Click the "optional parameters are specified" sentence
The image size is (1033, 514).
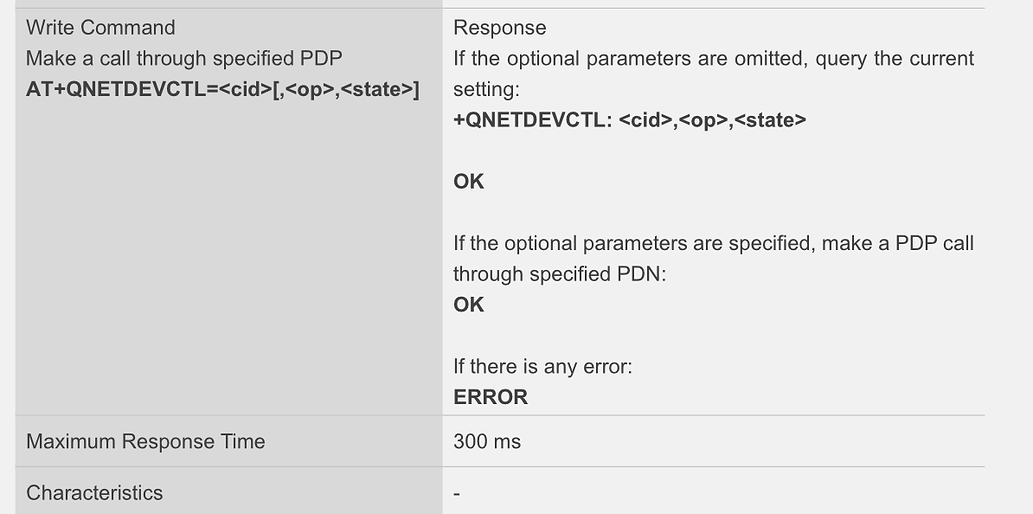pyautogui.click(x=713, y=243)
